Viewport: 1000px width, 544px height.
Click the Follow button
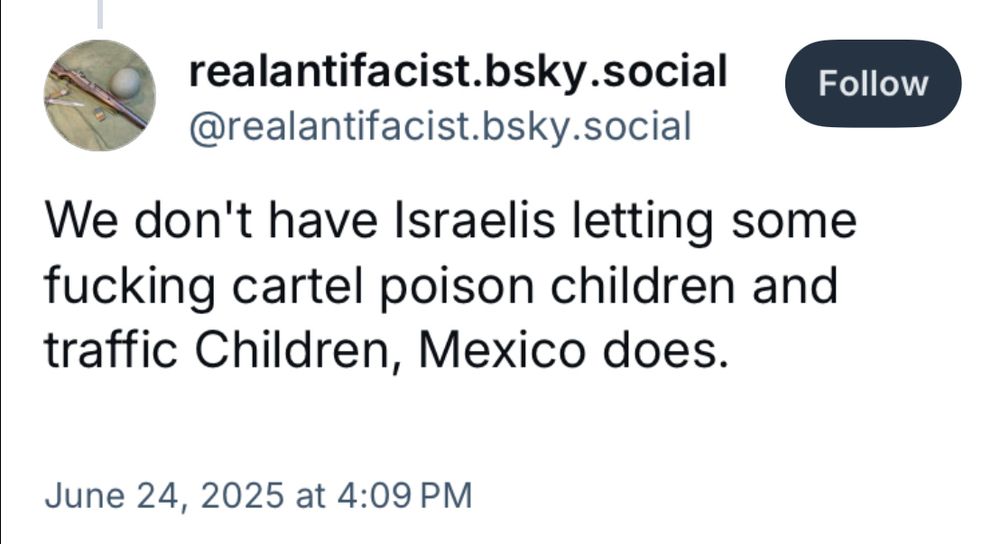click(x=873, y=84)
